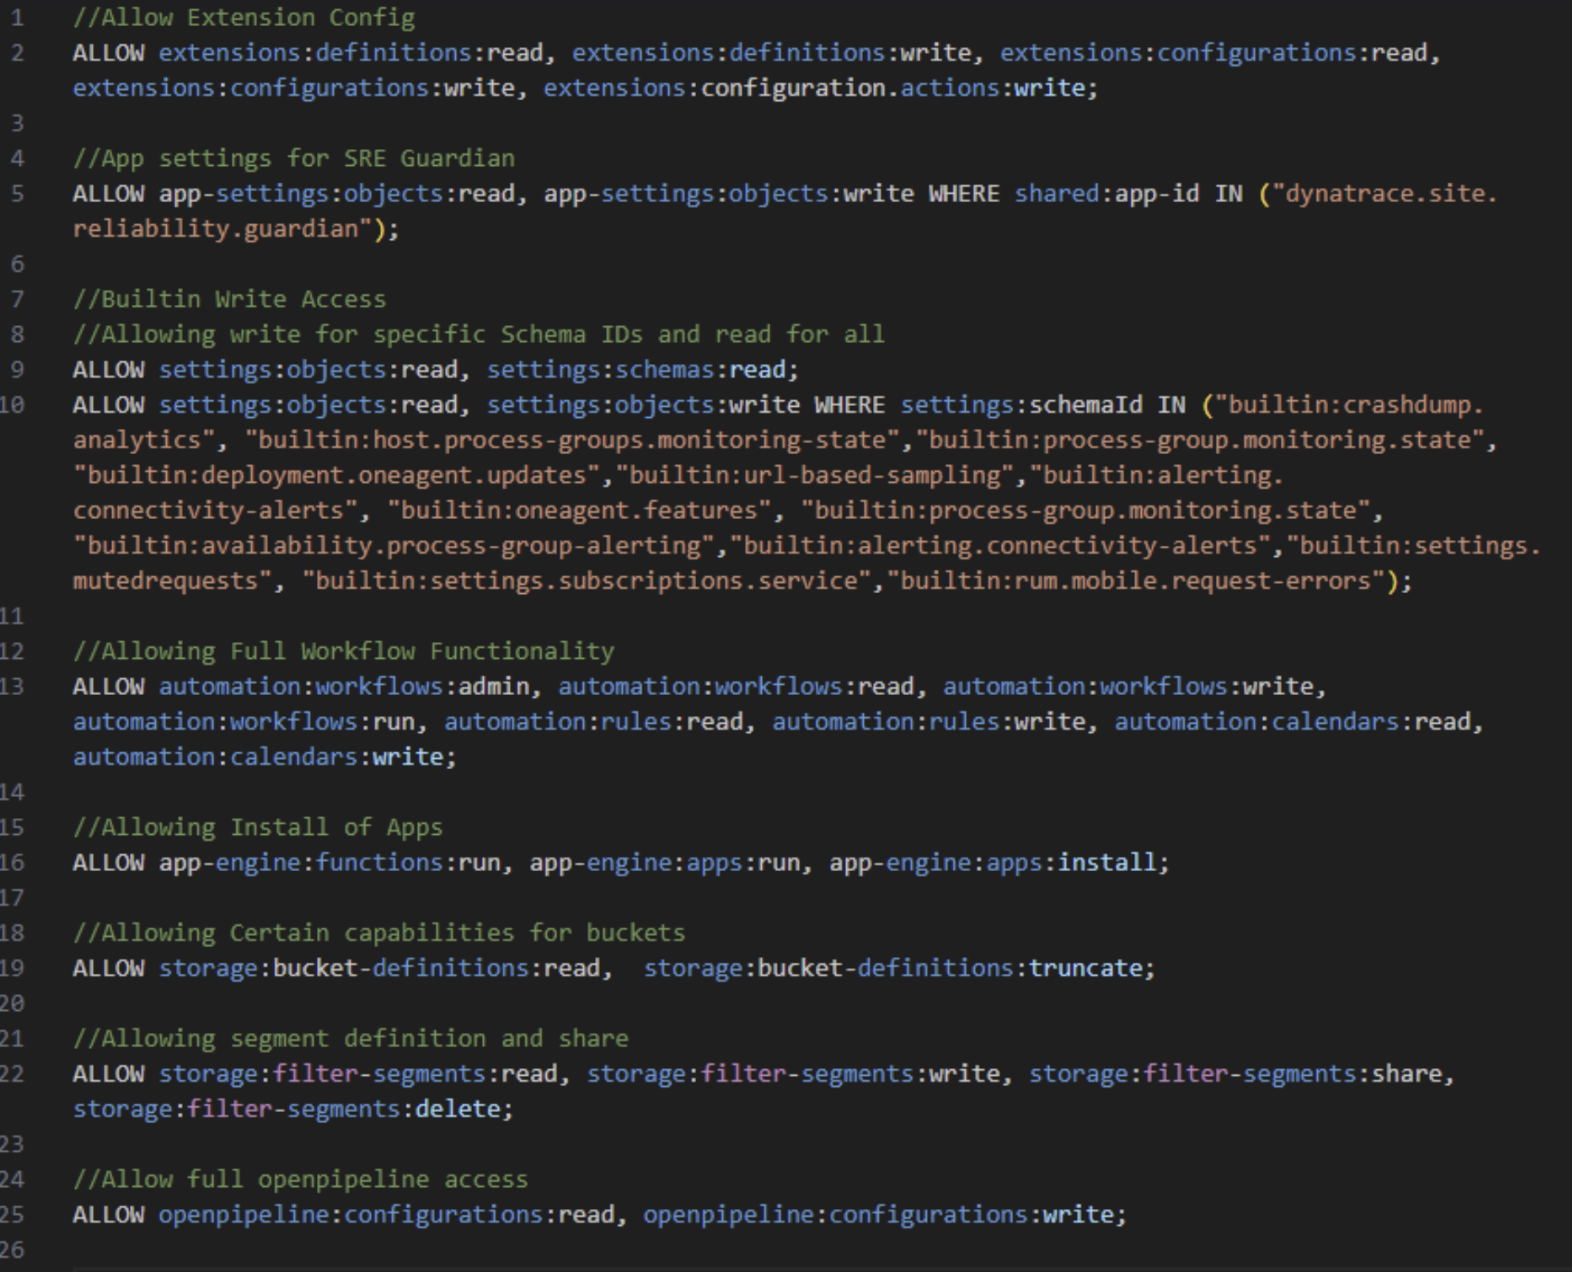Click the 'settings:schemas:read' permission
The height and width of the screenshot is (1272, 1572).
point(641,370)
